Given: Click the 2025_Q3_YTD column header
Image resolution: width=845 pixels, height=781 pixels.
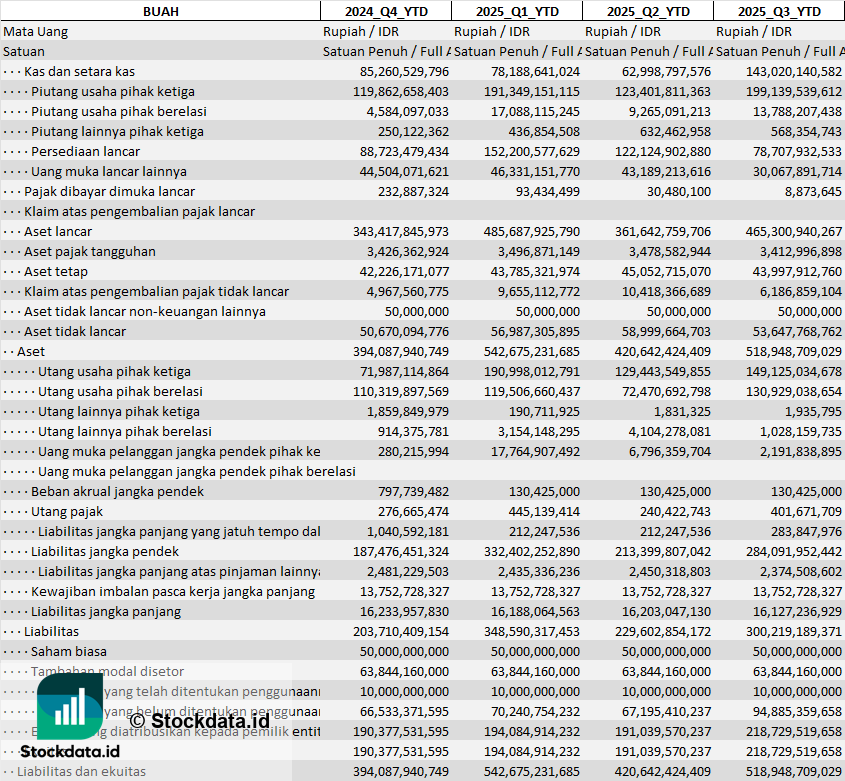Looking at the screenshot, I should pyautogui.click(x=778, y=11).
